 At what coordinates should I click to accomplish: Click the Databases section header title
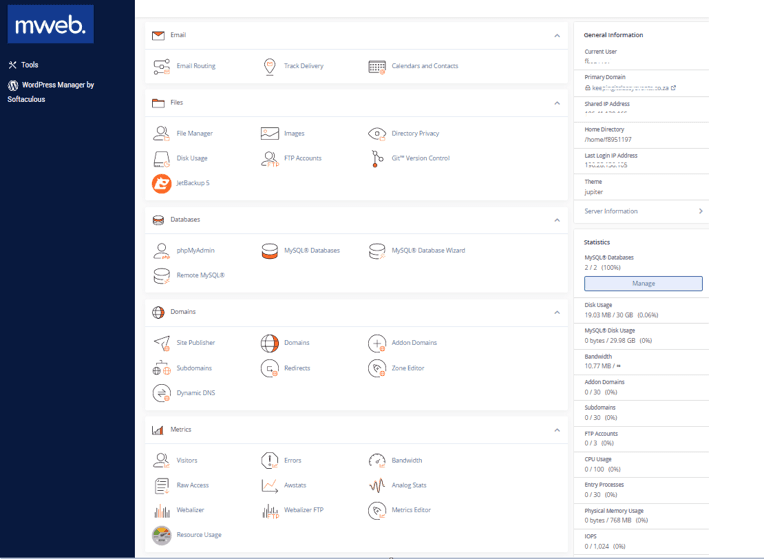tap(185, 220)
